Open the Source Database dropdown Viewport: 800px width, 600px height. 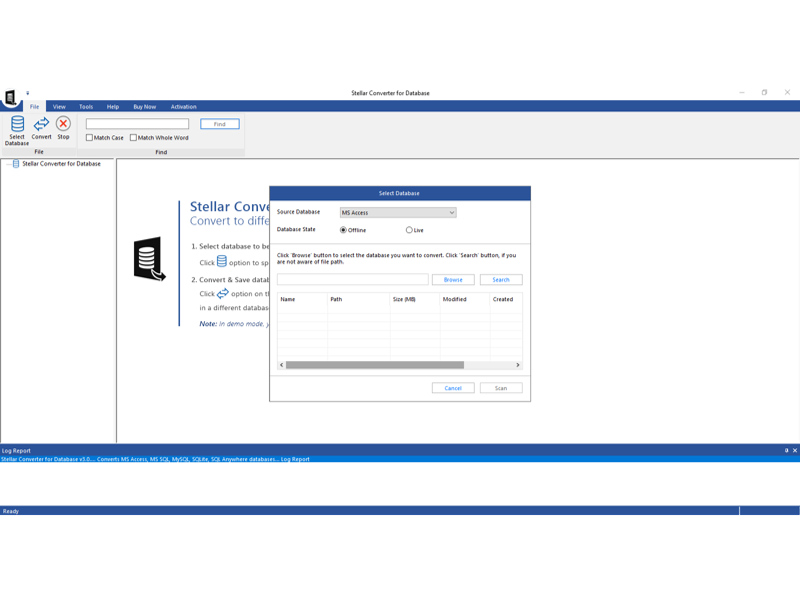pyautogui.click(x=398, y=213)
